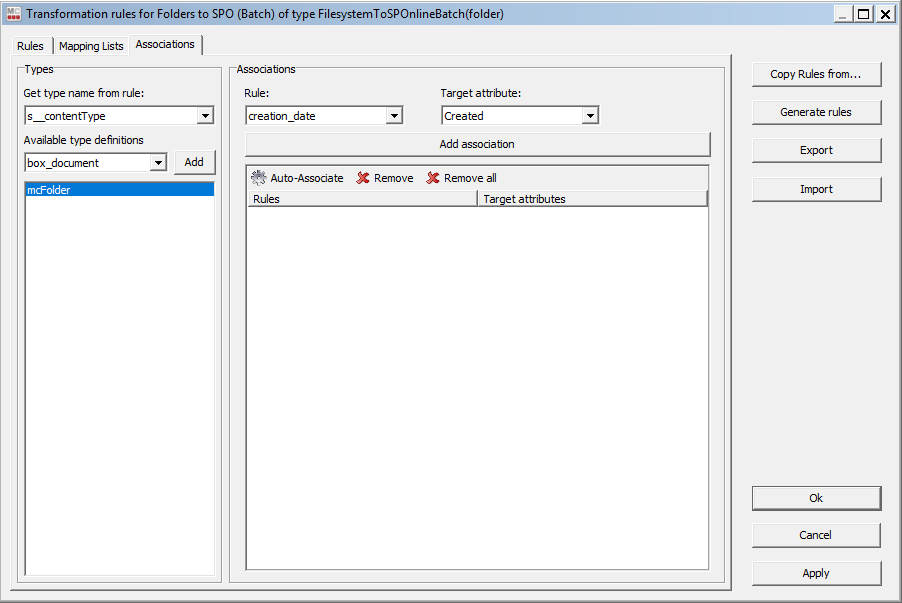This screenshot has height=603, width=902.
Task: Click the red X Remove icon
Action: pyautogui.click(x=363, y=178)
